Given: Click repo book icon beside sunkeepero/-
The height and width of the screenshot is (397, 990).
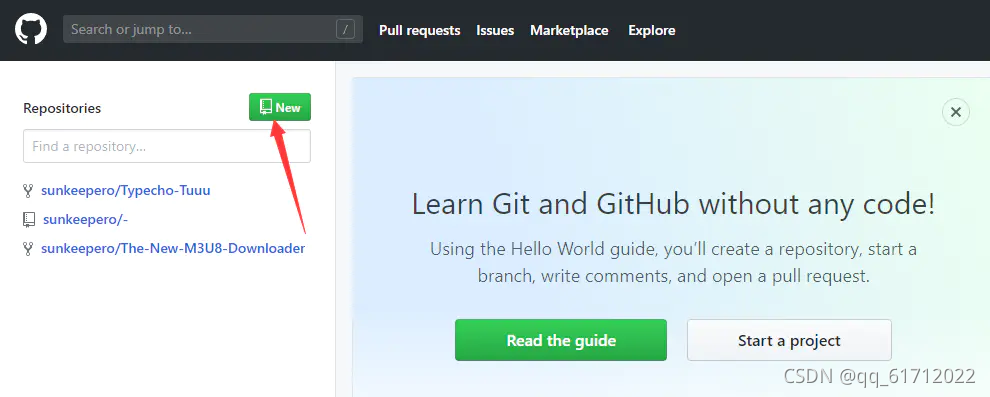Looking at the screenshot, I should tap(28, 220).
